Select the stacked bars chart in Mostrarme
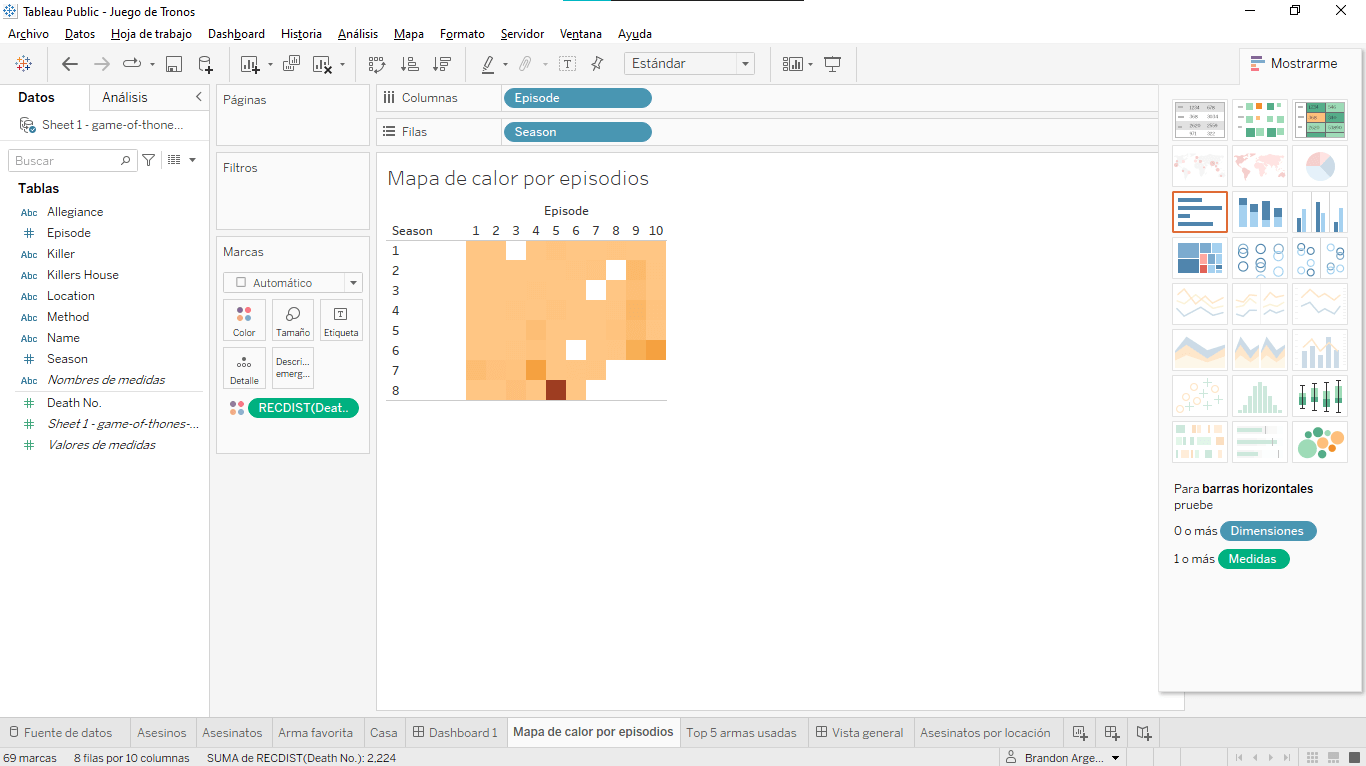Viewport: 1366px width, 766px height. click(1260, 212)
